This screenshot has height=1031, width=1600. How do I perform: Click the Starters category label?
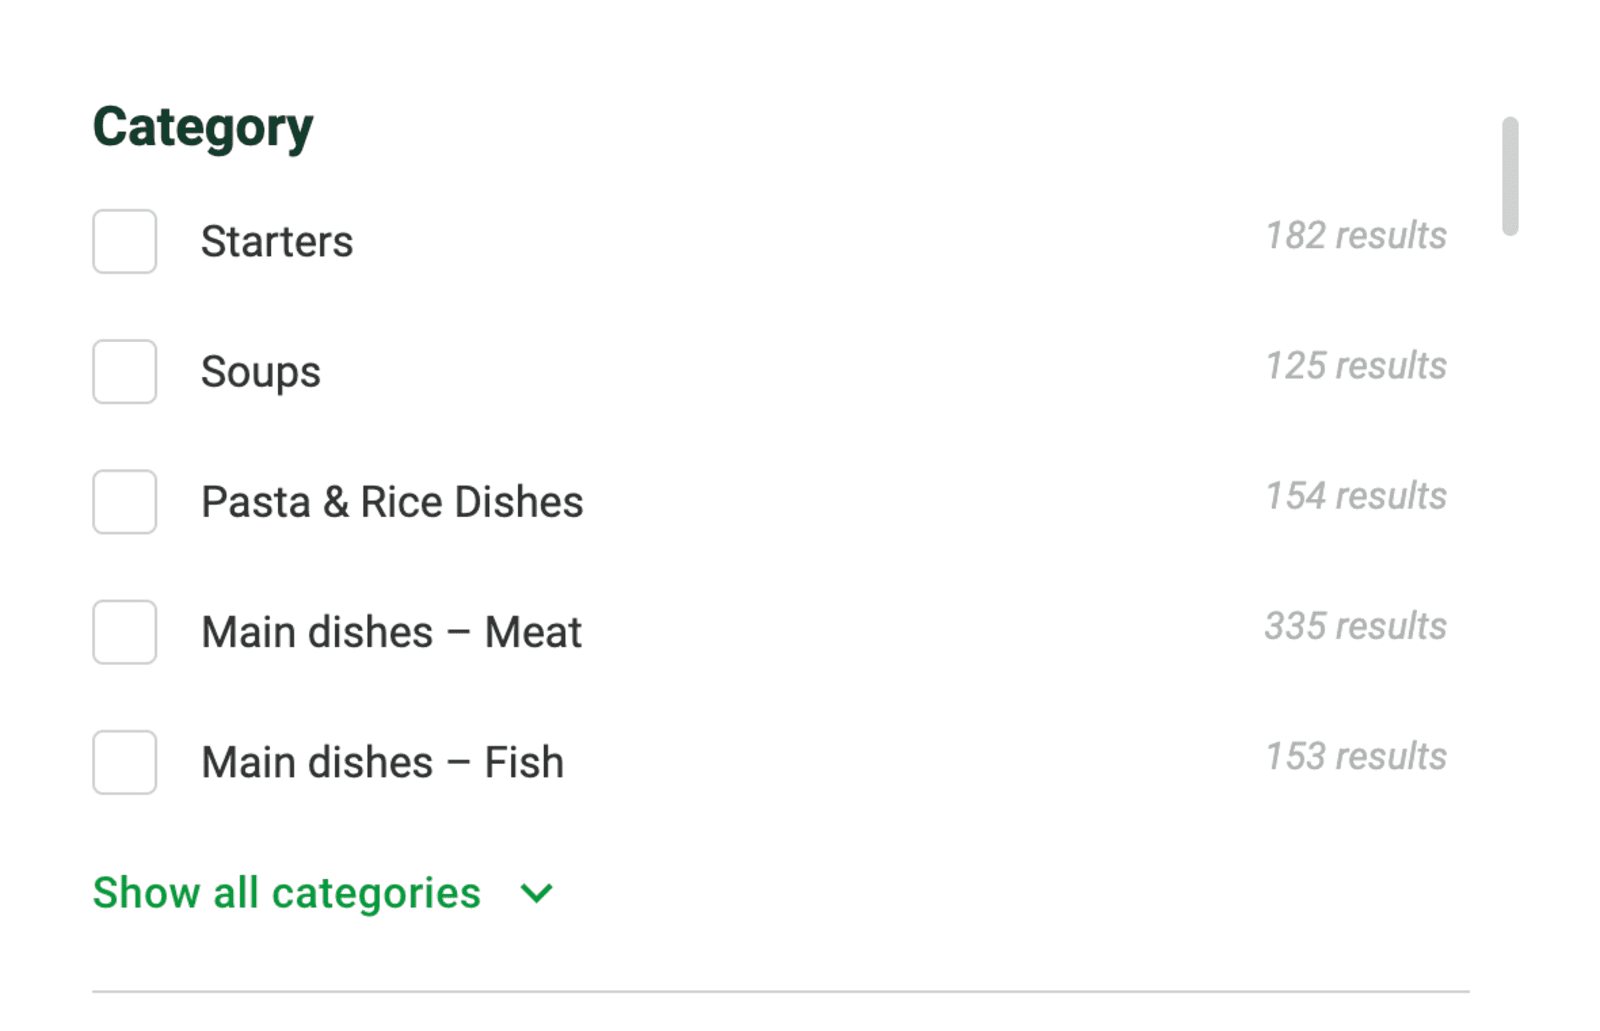pos(277,242)
